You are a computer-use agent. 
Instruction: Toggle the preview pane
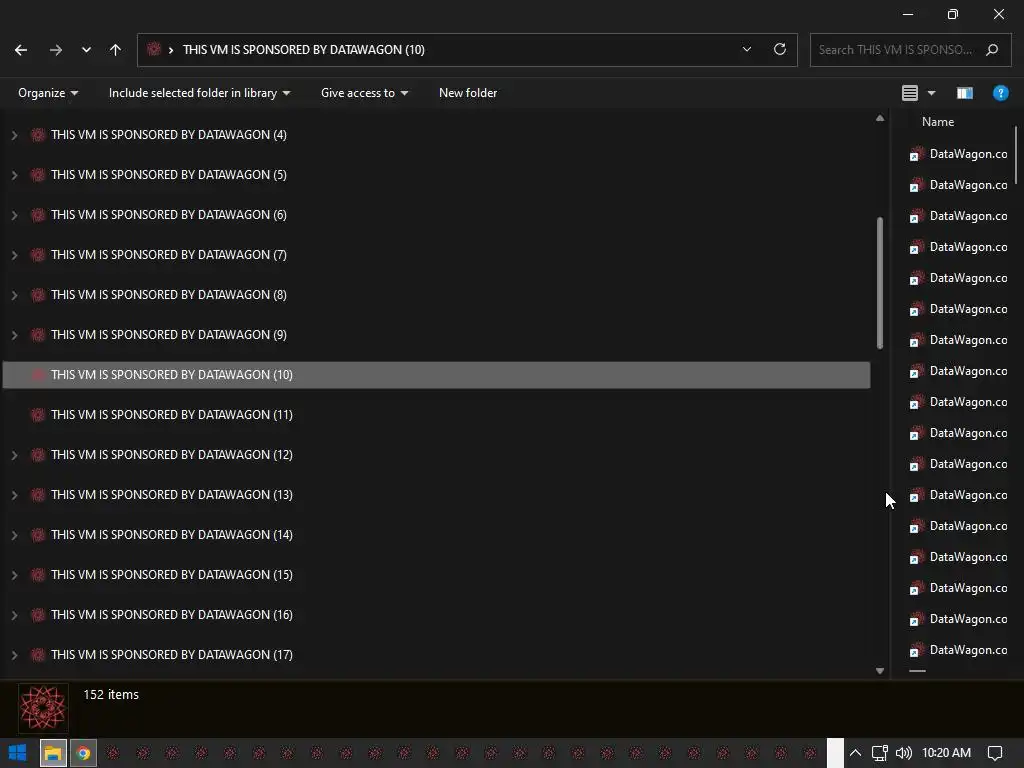coord(965,93)
